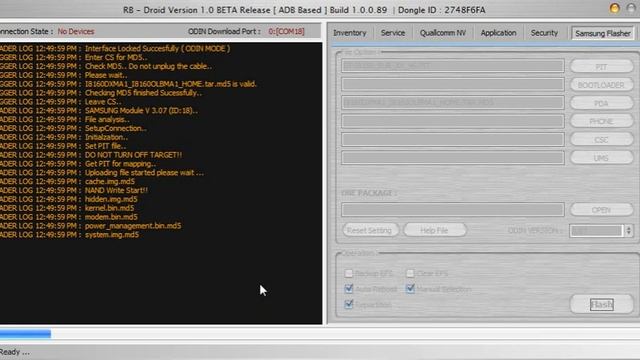Click the BOOTLOADER file path field
This screenshot has width=640, height=360.
click(x=453, y=84)
